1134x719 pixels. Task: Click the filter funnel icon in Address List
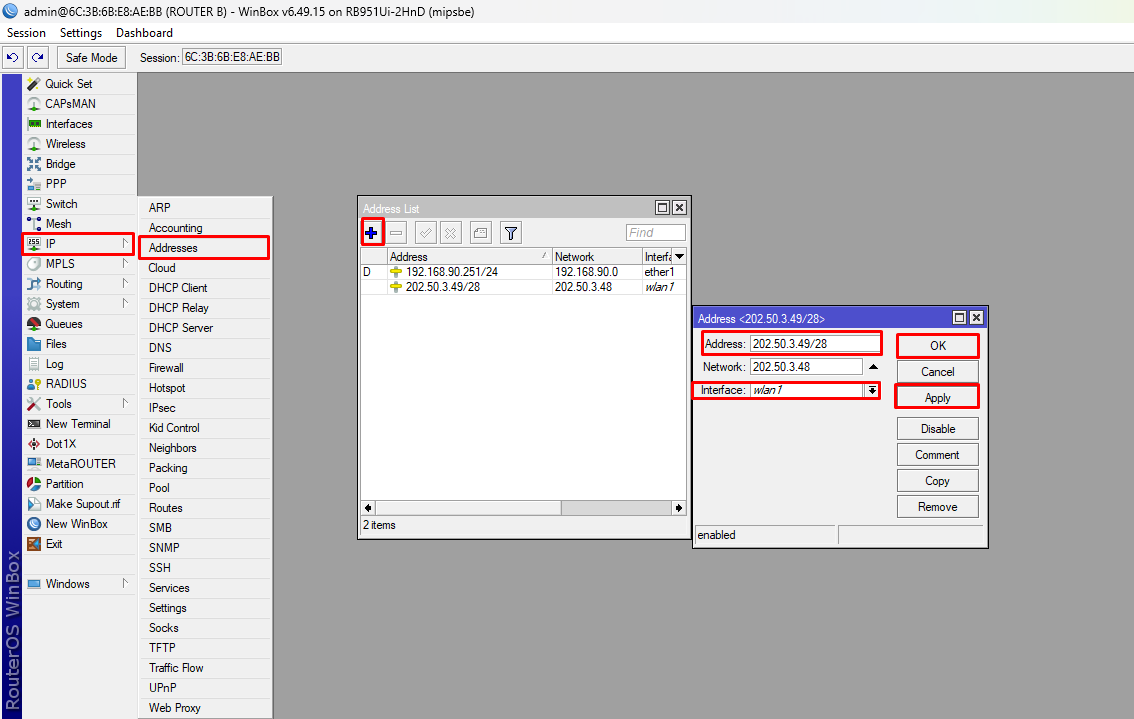[x=511, y=233]
